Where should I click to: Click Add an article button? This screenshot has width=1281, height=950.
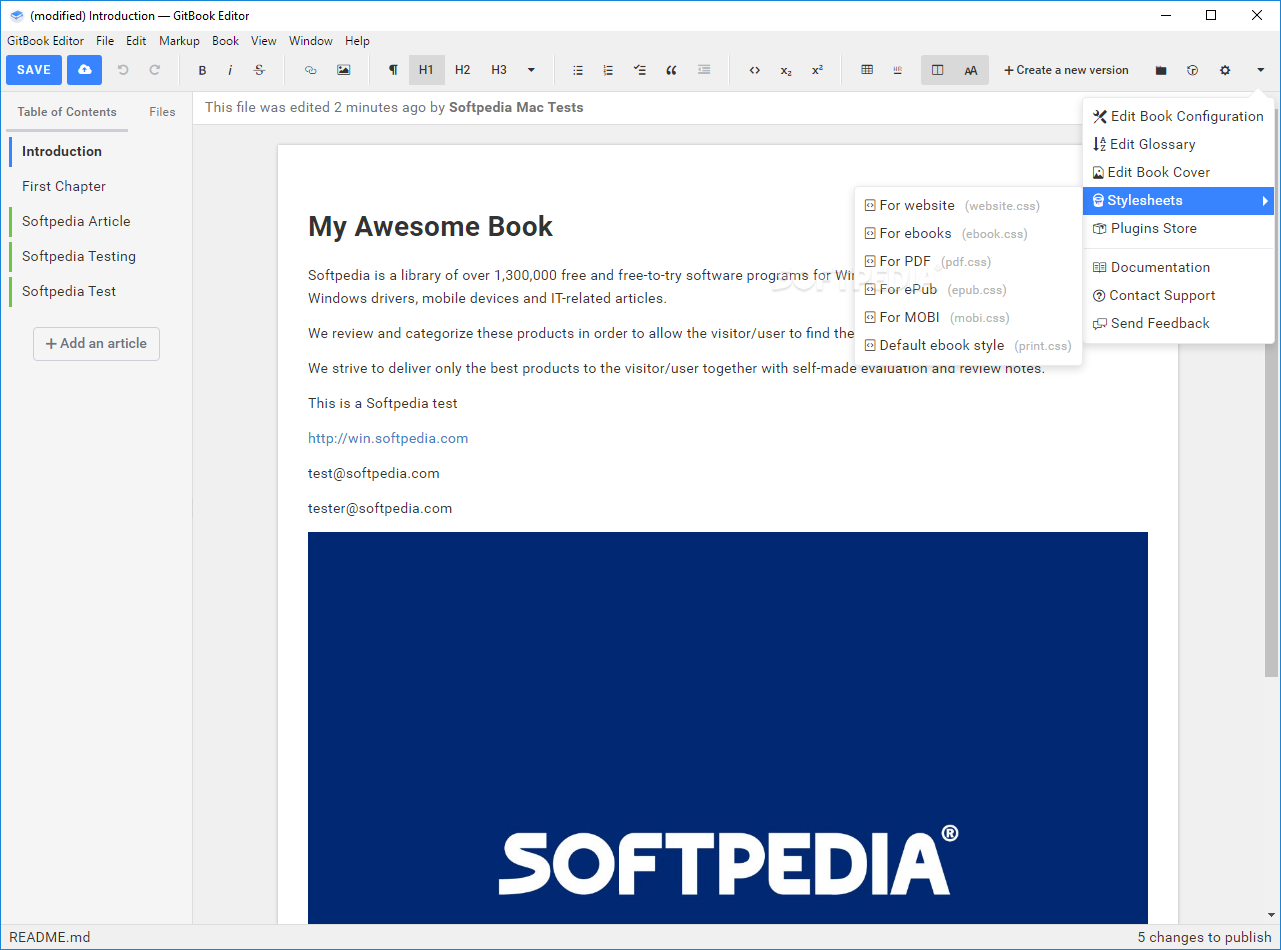96,343
